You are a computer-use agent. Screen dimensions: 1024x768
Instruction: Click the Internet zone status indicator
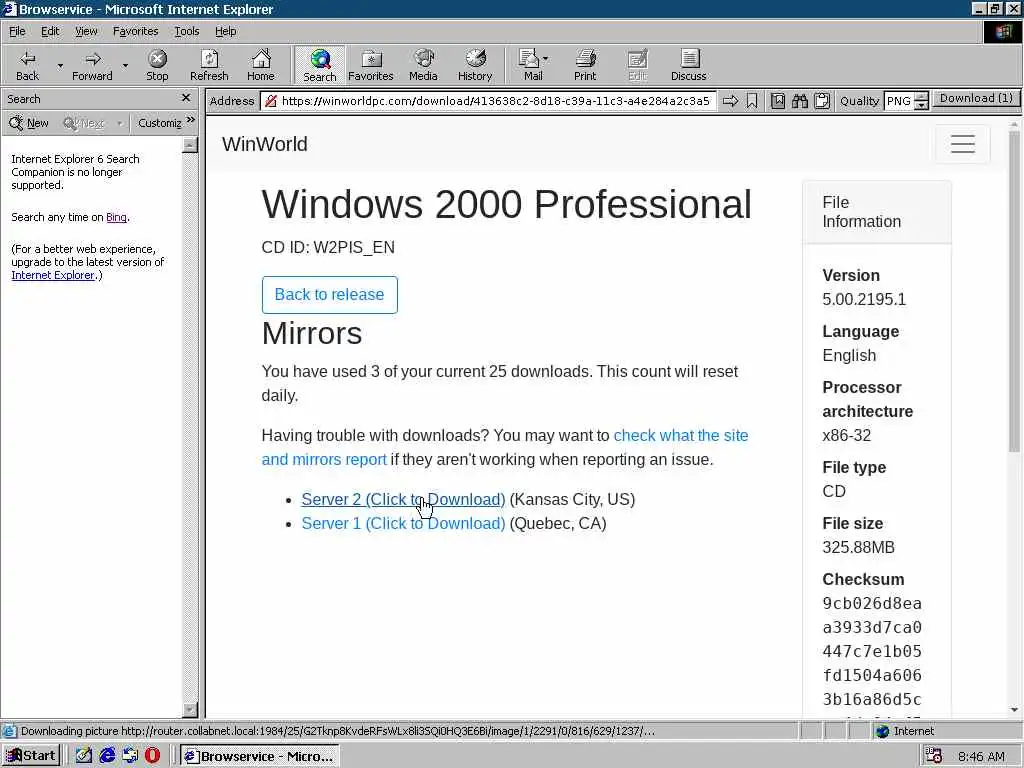(904, 731)
